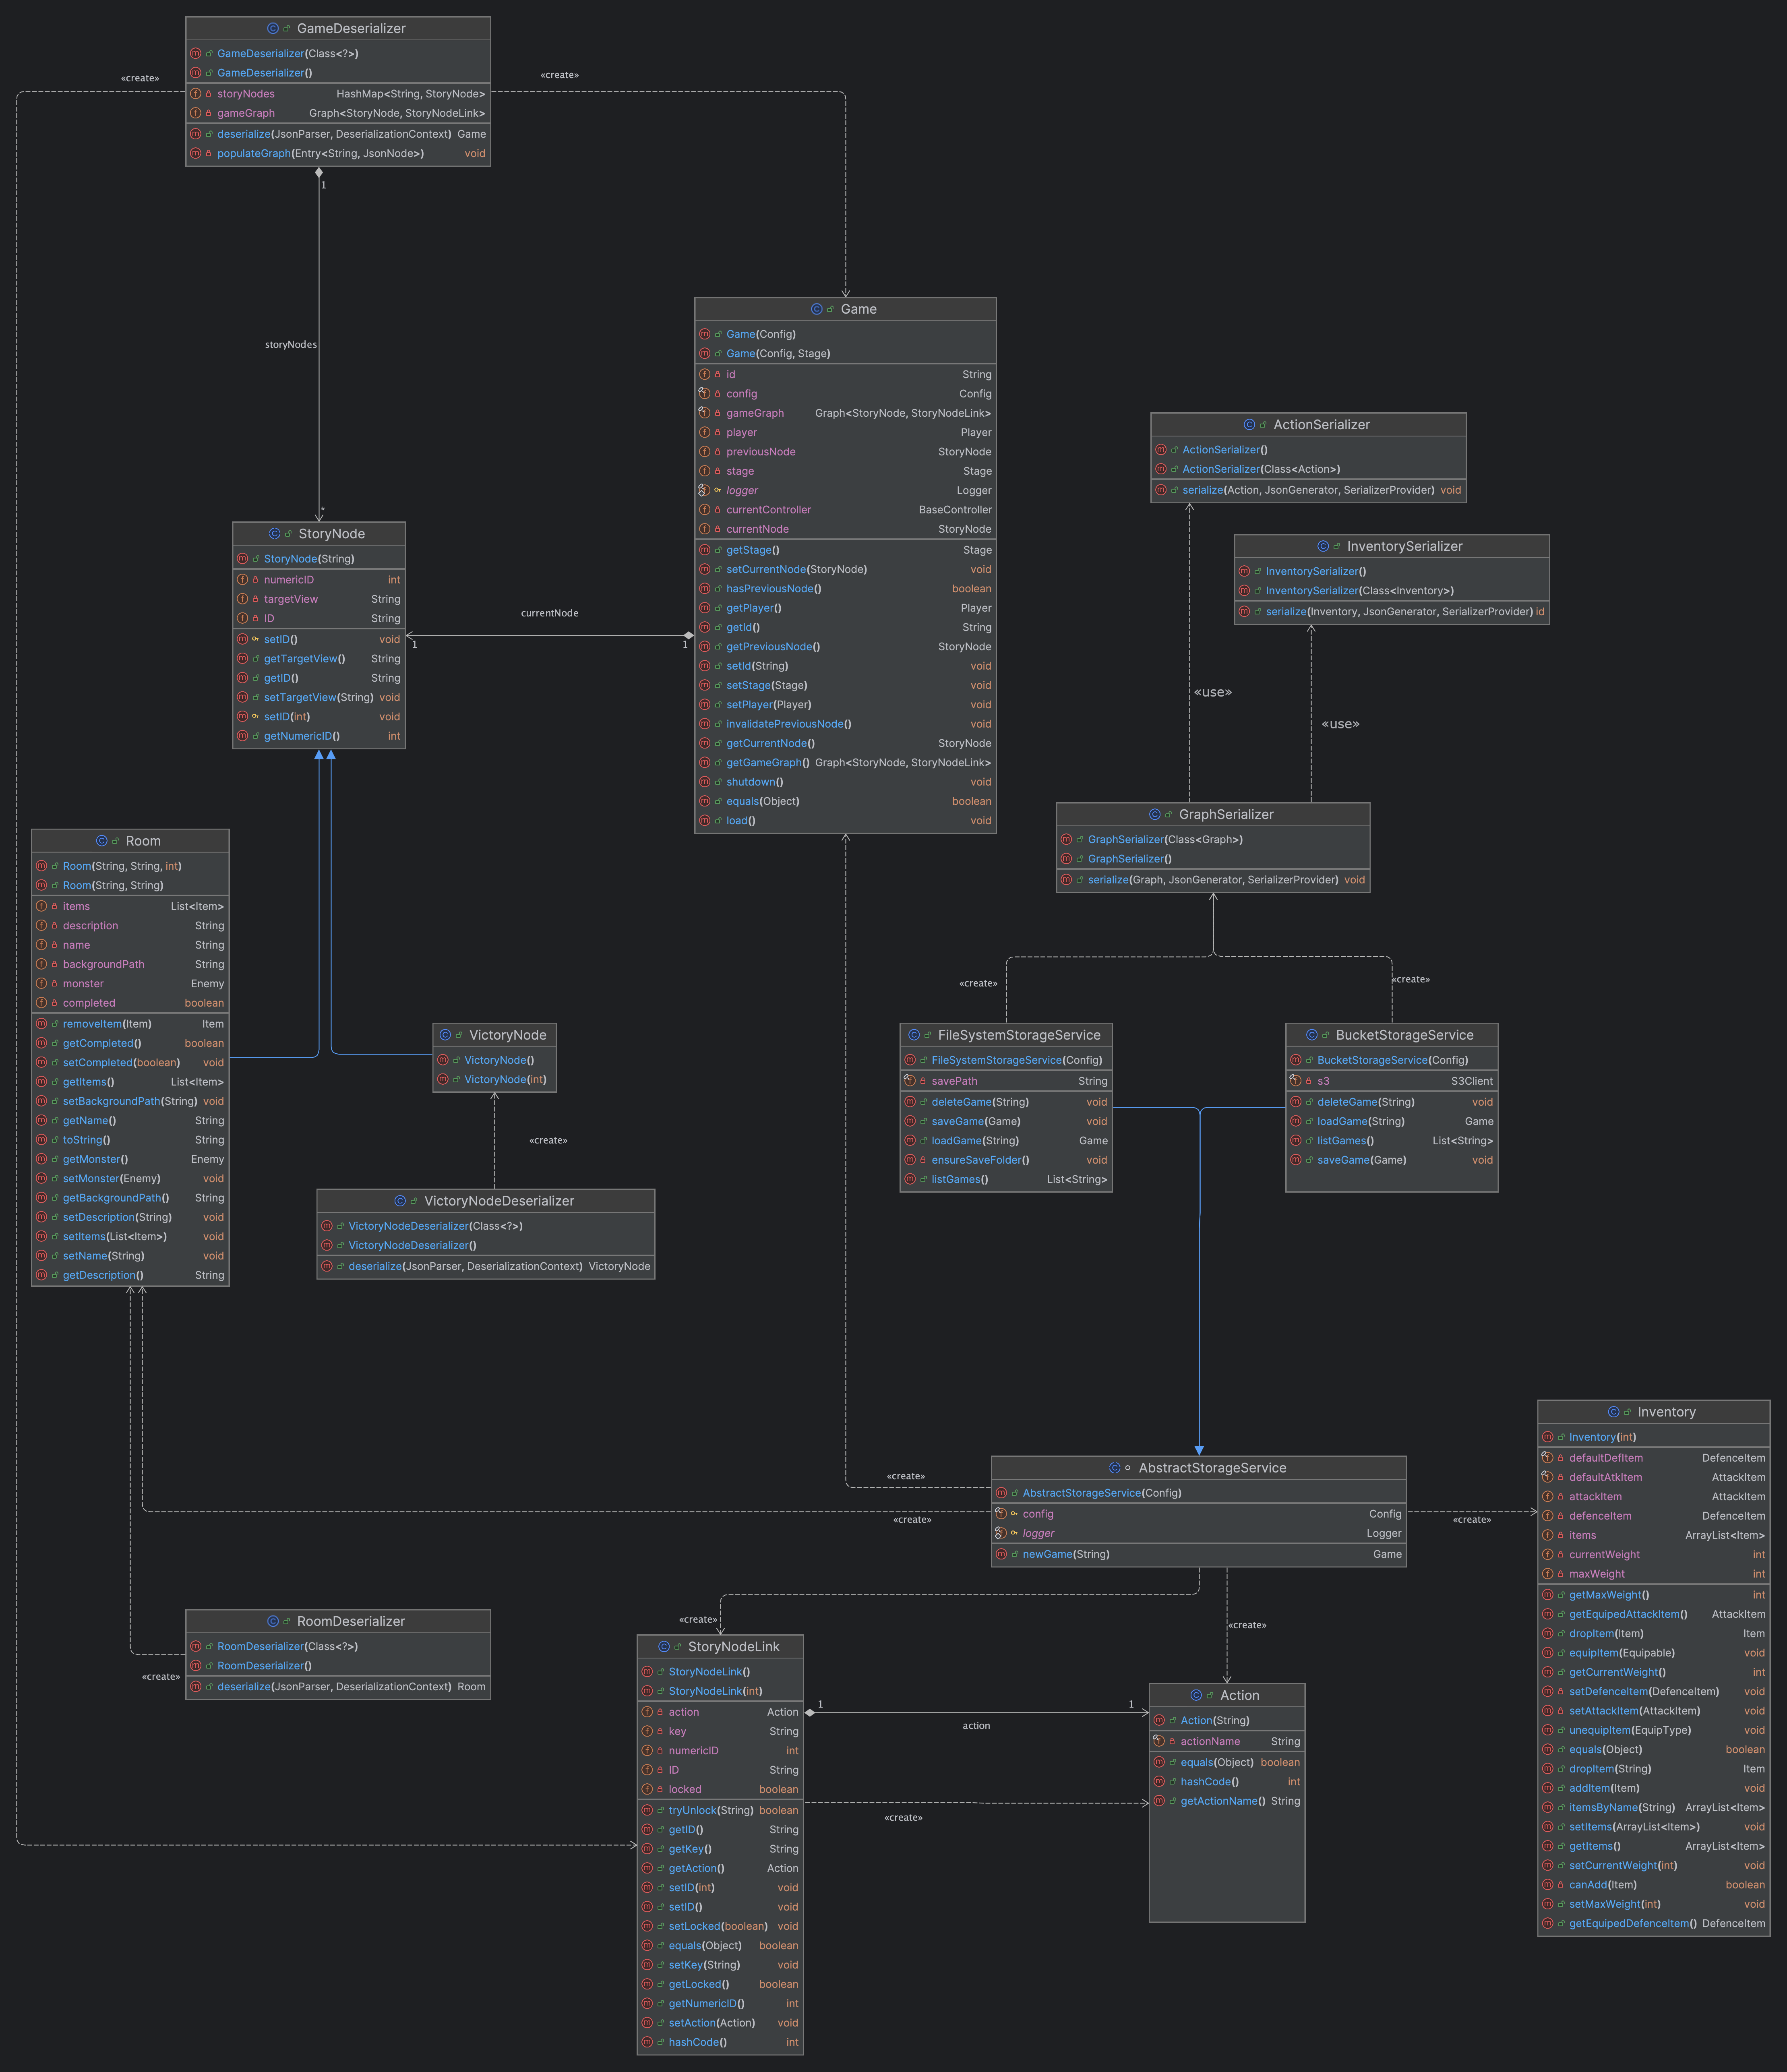Select the class icon next to StoryNode title

pos(275,534)
